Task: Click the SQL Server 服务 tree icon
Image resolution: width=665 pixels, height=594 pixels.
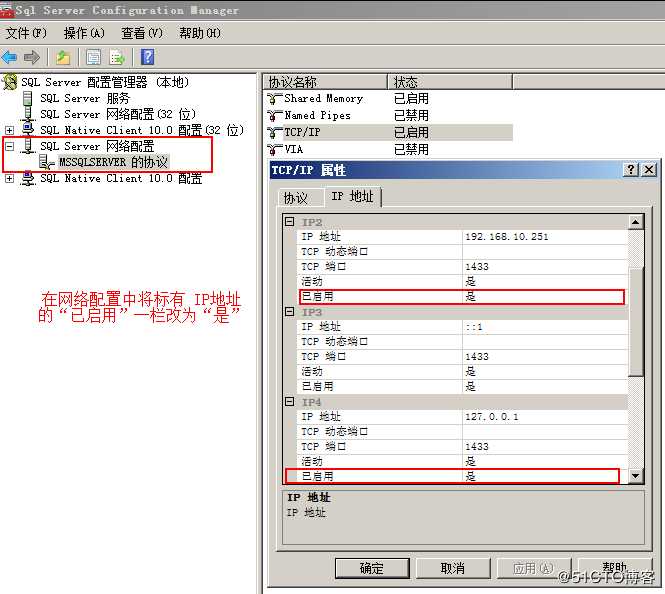Action: [x=28, y=98]
